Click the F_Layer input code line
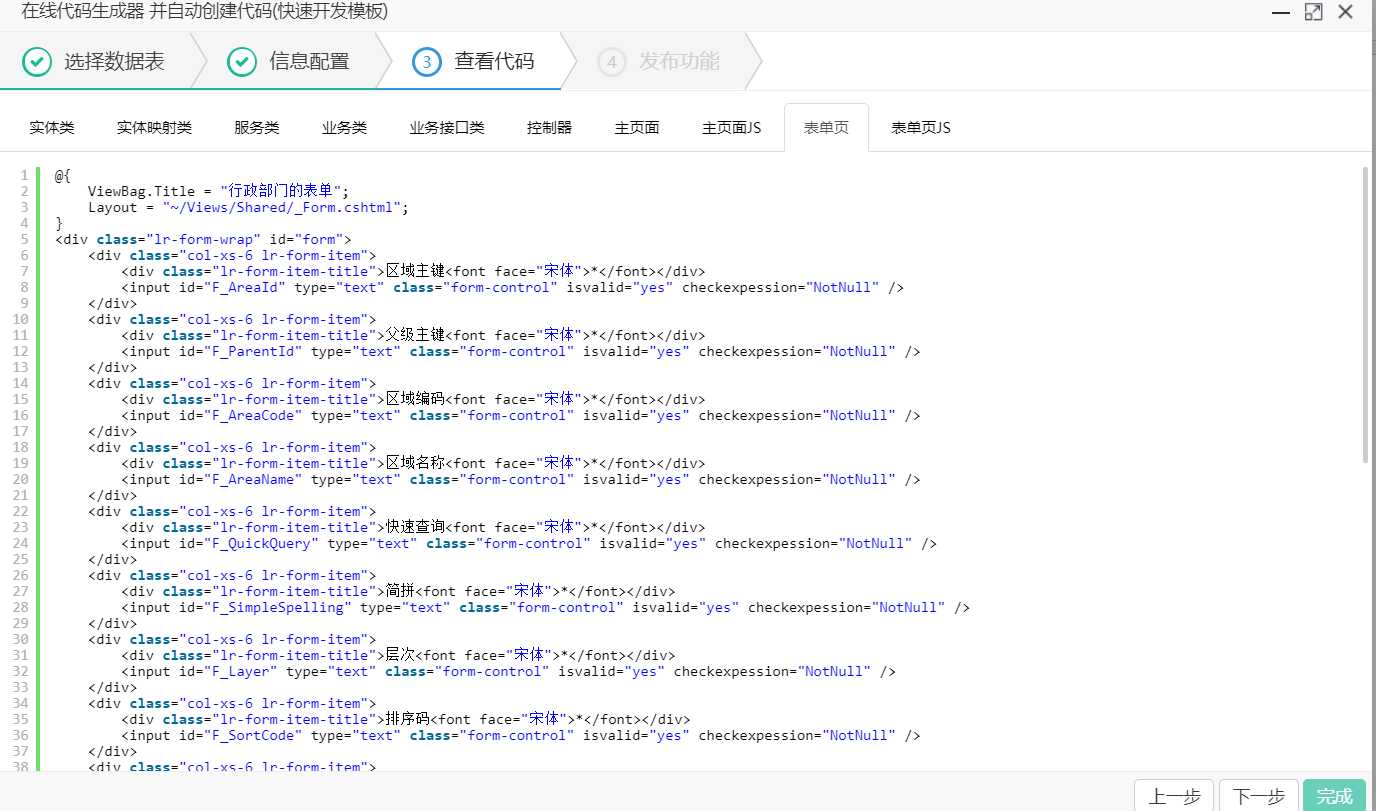The width and height of the screenshot is (1376, 811). click(508, 671)
